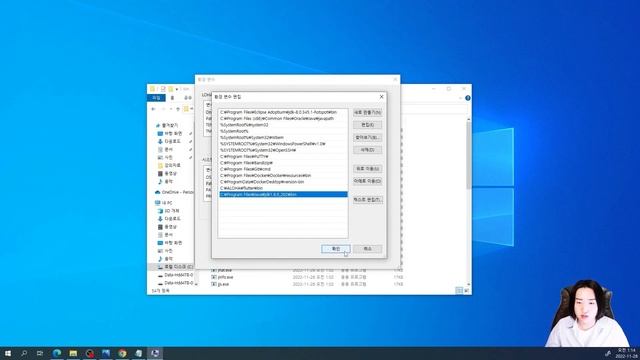This screenshot has width=640, height=360.
Task: Click the taskbar search icon
Action: pyautogui.click(x=24, y=353)
